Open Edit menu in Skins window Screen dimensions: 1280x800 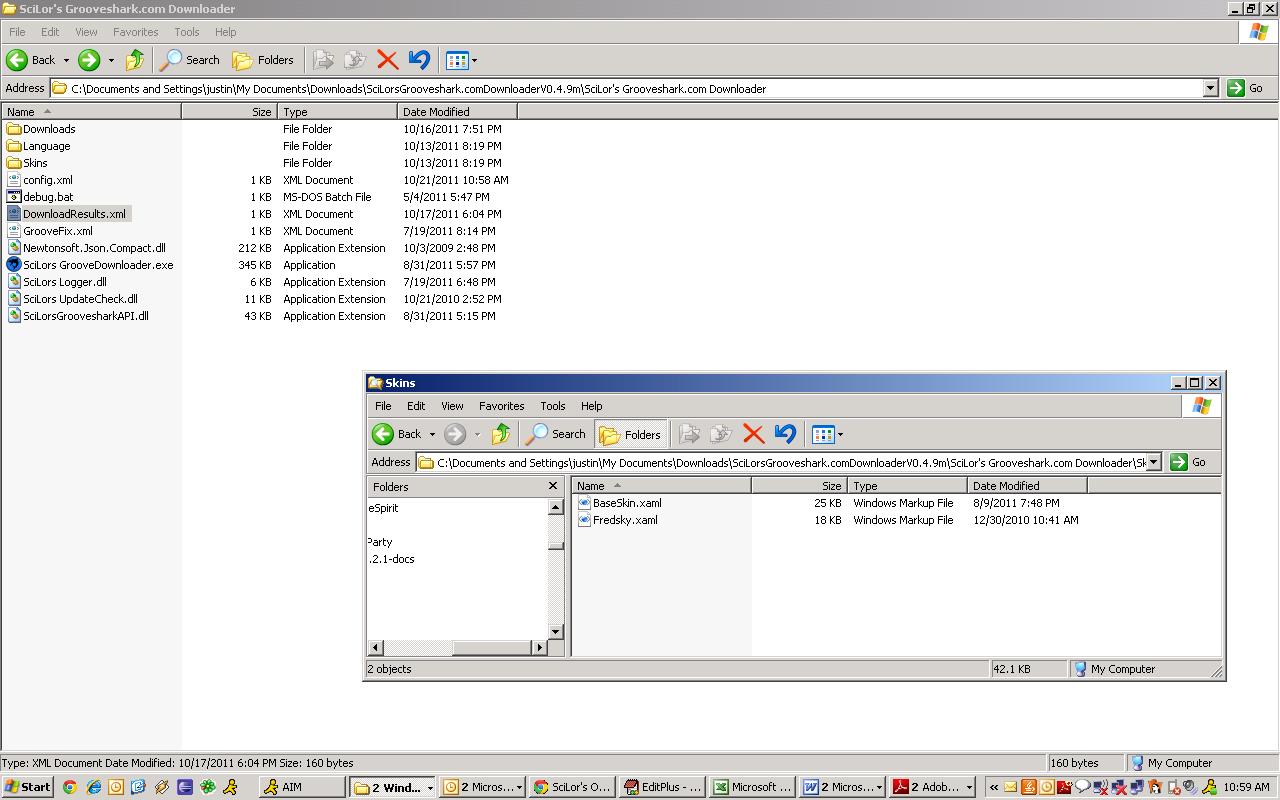click(416, 406)
